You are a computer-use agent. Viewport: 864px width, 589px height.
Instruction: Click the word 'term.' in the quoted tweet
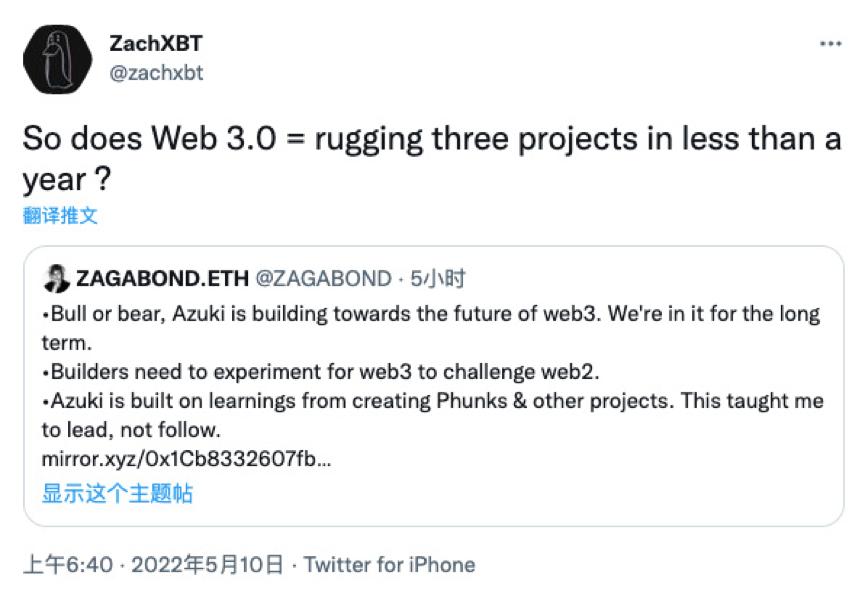pyautogui.click(x=67, y=343)
